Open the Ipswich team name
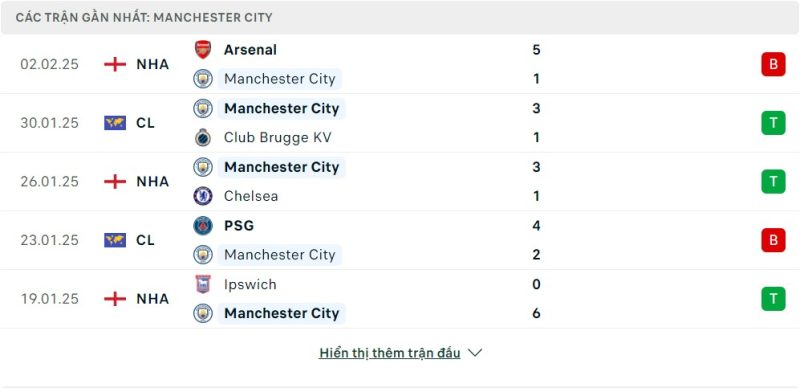This screenshot has height=388, width=800. pos(250,284)
